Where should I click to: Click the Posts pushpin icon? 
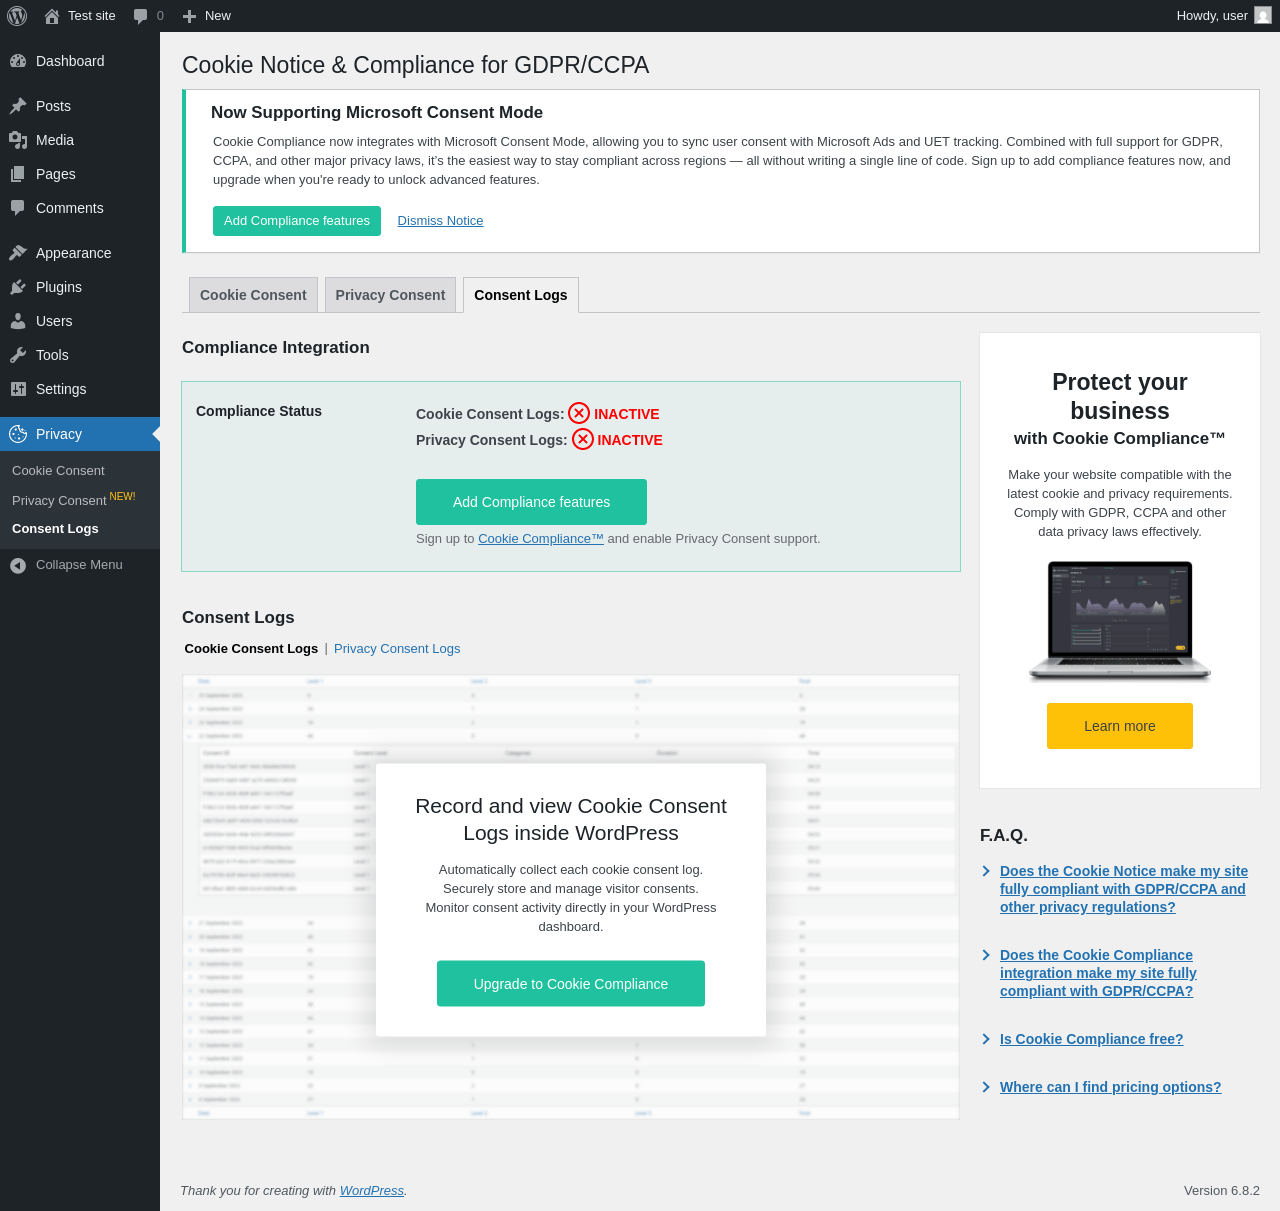pos(18,106)
